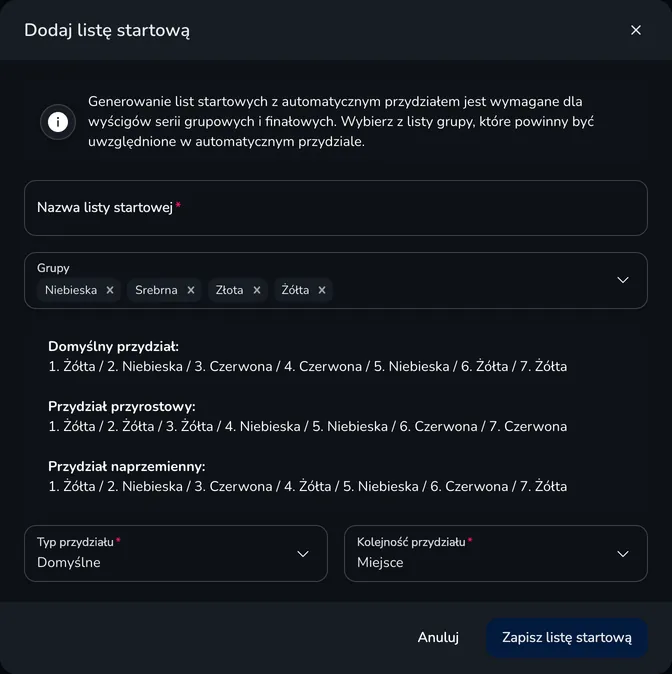Click Zapisz listę startową button
This screenshot has height=674, width=672.
[x=567, y=637]
